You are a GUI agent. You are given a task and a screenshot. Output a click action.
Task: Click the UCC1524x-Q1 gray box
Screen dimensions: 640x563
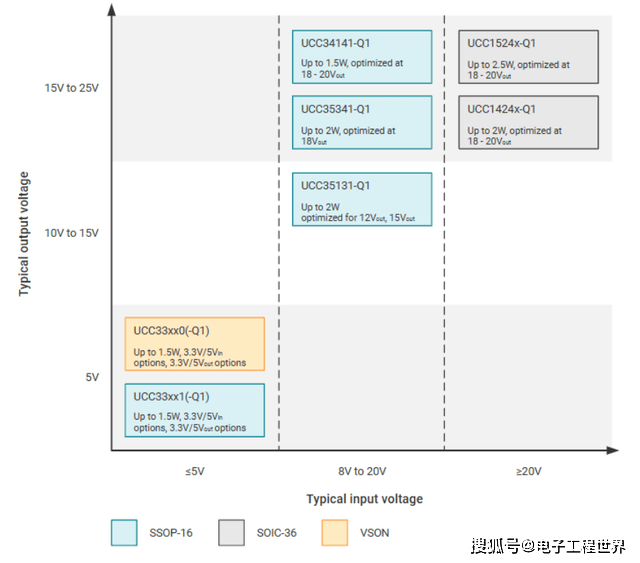tap(528, 57)
